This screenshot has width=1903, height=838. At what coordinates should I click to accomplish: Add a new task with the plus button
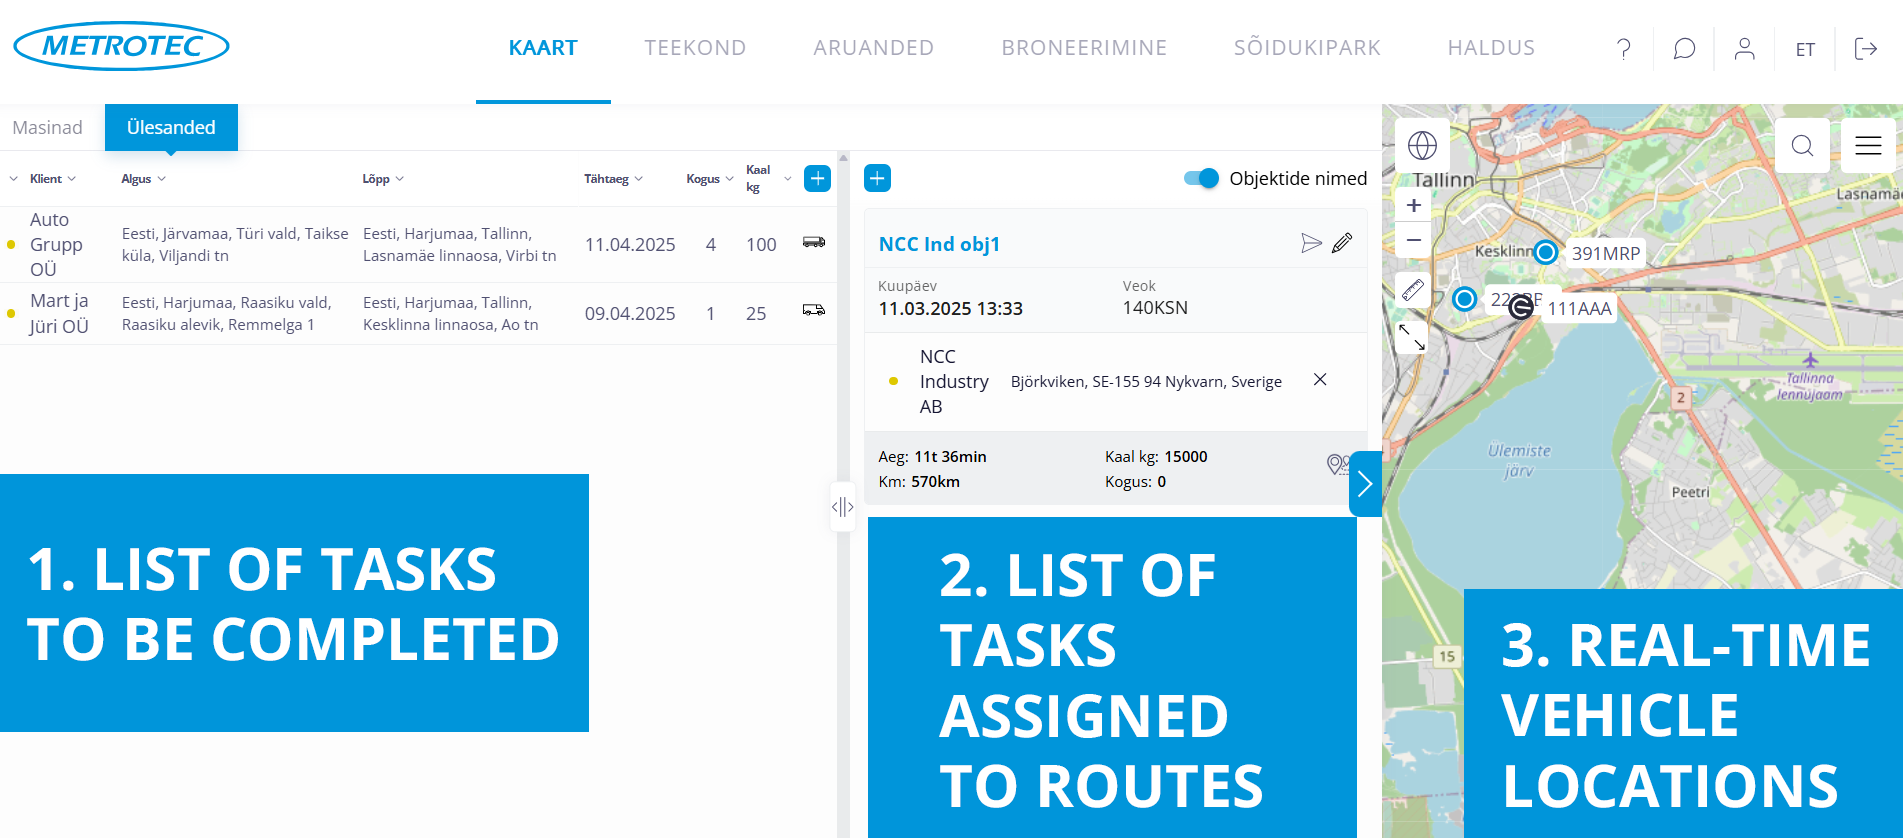click(817, 178)
